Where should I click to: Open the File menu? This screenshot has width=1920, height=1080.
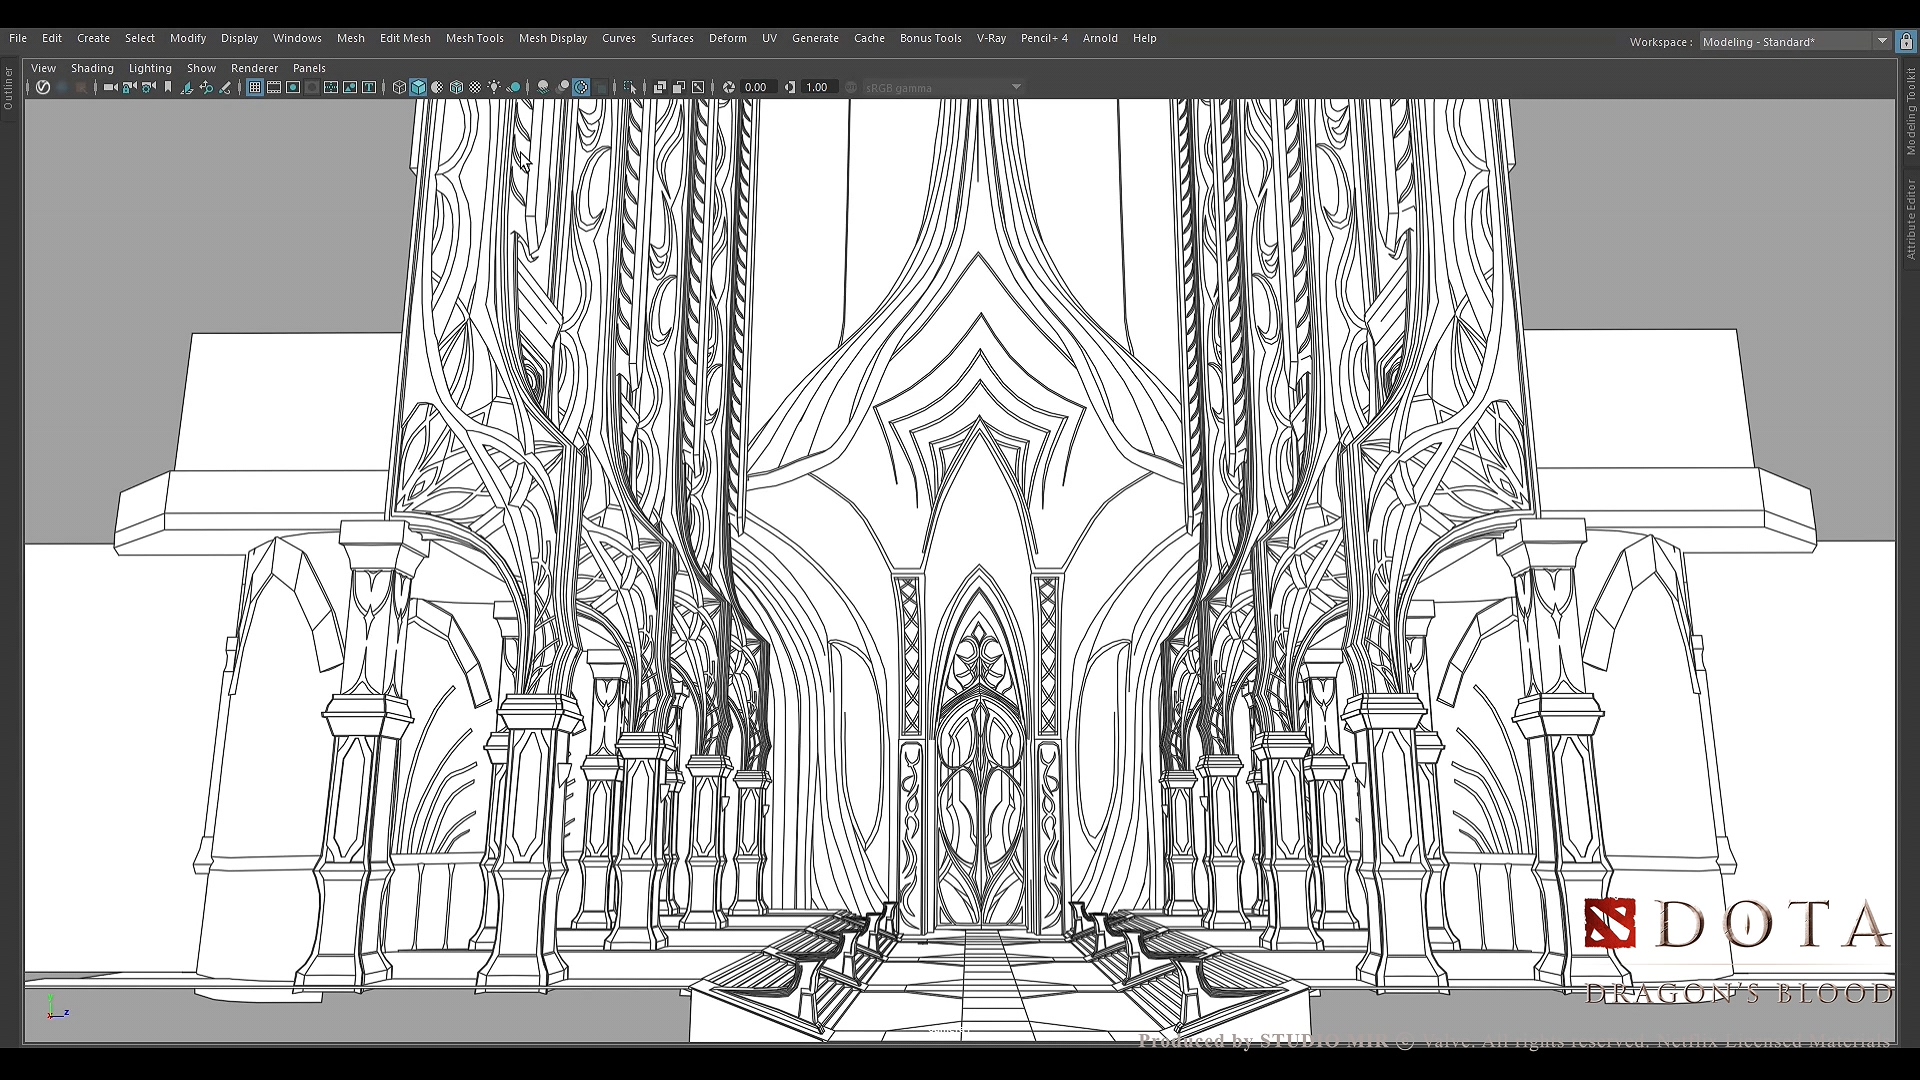[x=18, y=38]
